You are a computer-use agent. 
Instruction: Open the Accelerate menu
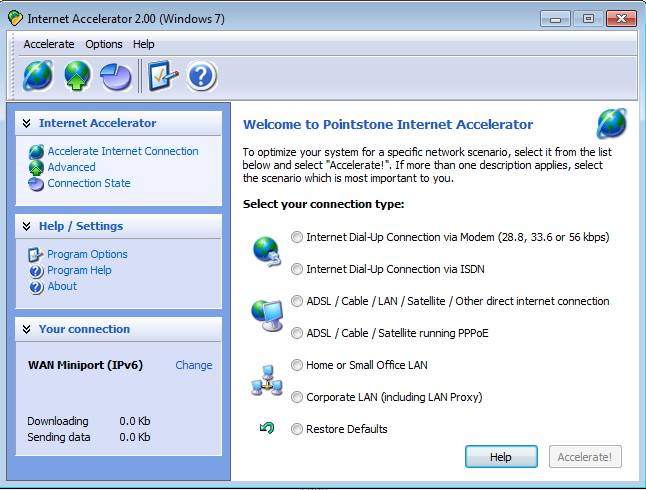click(49, 44)
